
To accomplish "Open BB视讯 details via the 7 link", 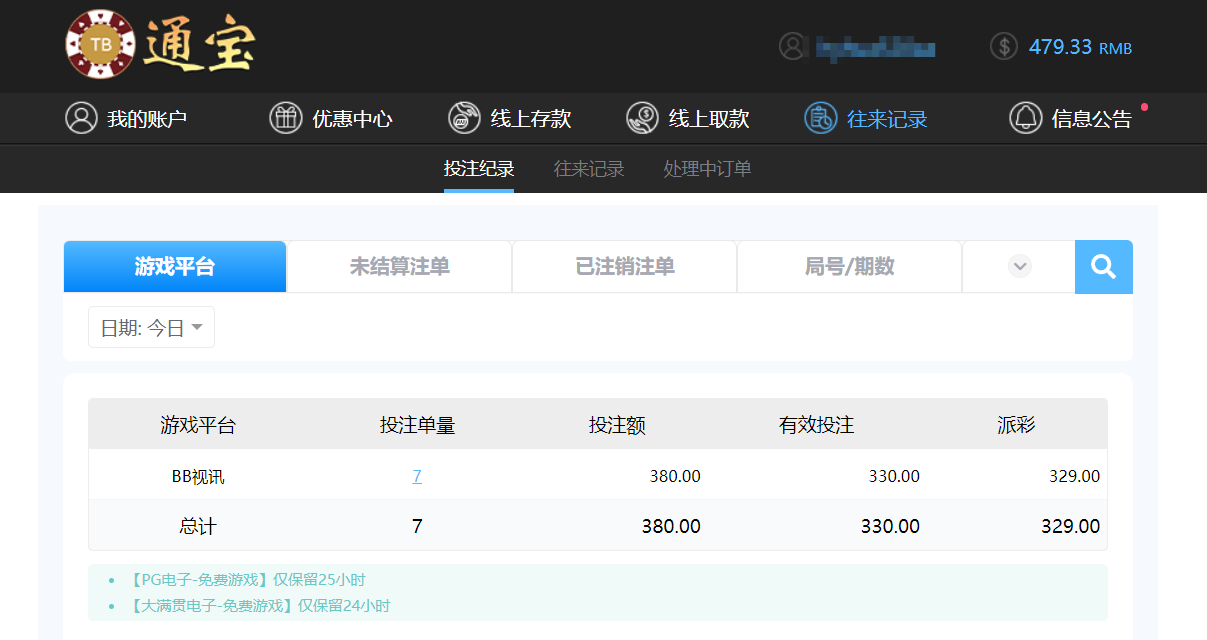I will [417, 476].
